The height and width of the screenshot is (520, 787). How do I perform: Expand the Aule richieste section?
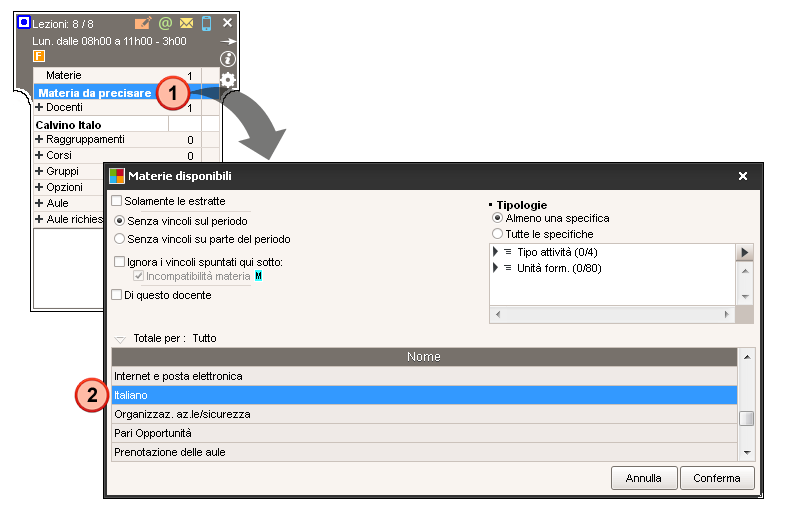pyautogui.click(x=39, y=219)
